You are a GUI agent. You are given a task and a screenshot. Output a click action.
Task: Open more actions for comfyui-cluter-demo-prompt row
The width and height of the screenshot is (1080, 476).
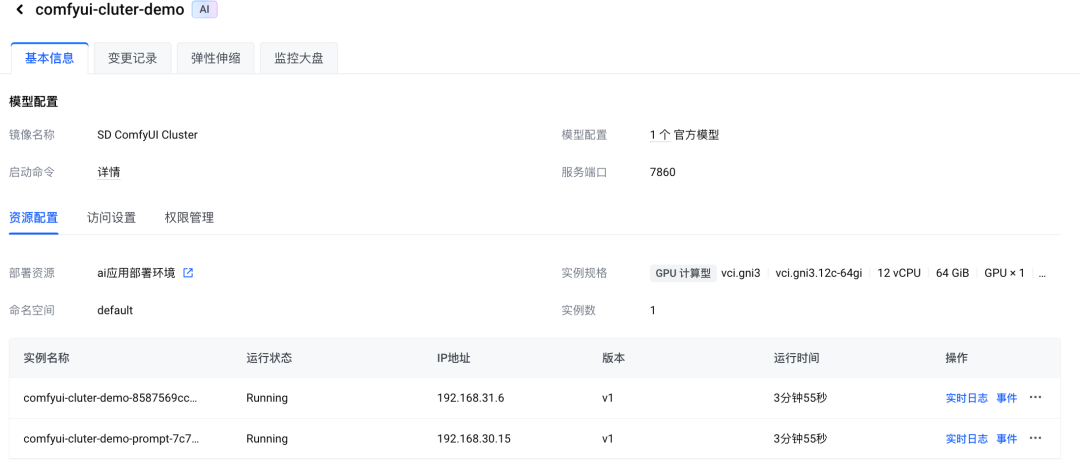pyautogui.click(x=1035, y=438)
